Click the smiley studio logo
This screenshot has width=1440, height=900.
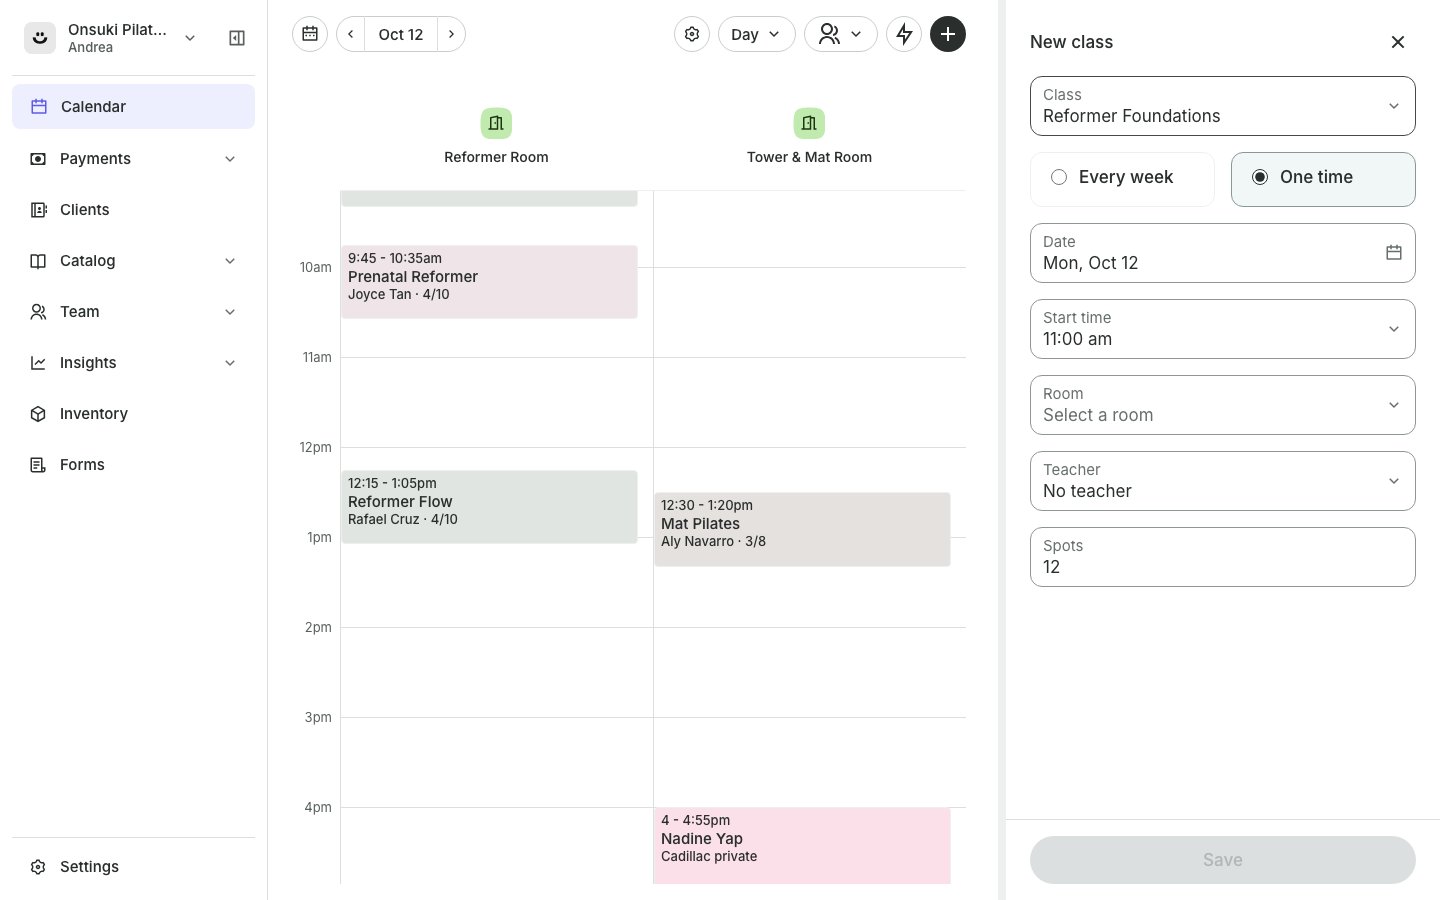(40, 38)
